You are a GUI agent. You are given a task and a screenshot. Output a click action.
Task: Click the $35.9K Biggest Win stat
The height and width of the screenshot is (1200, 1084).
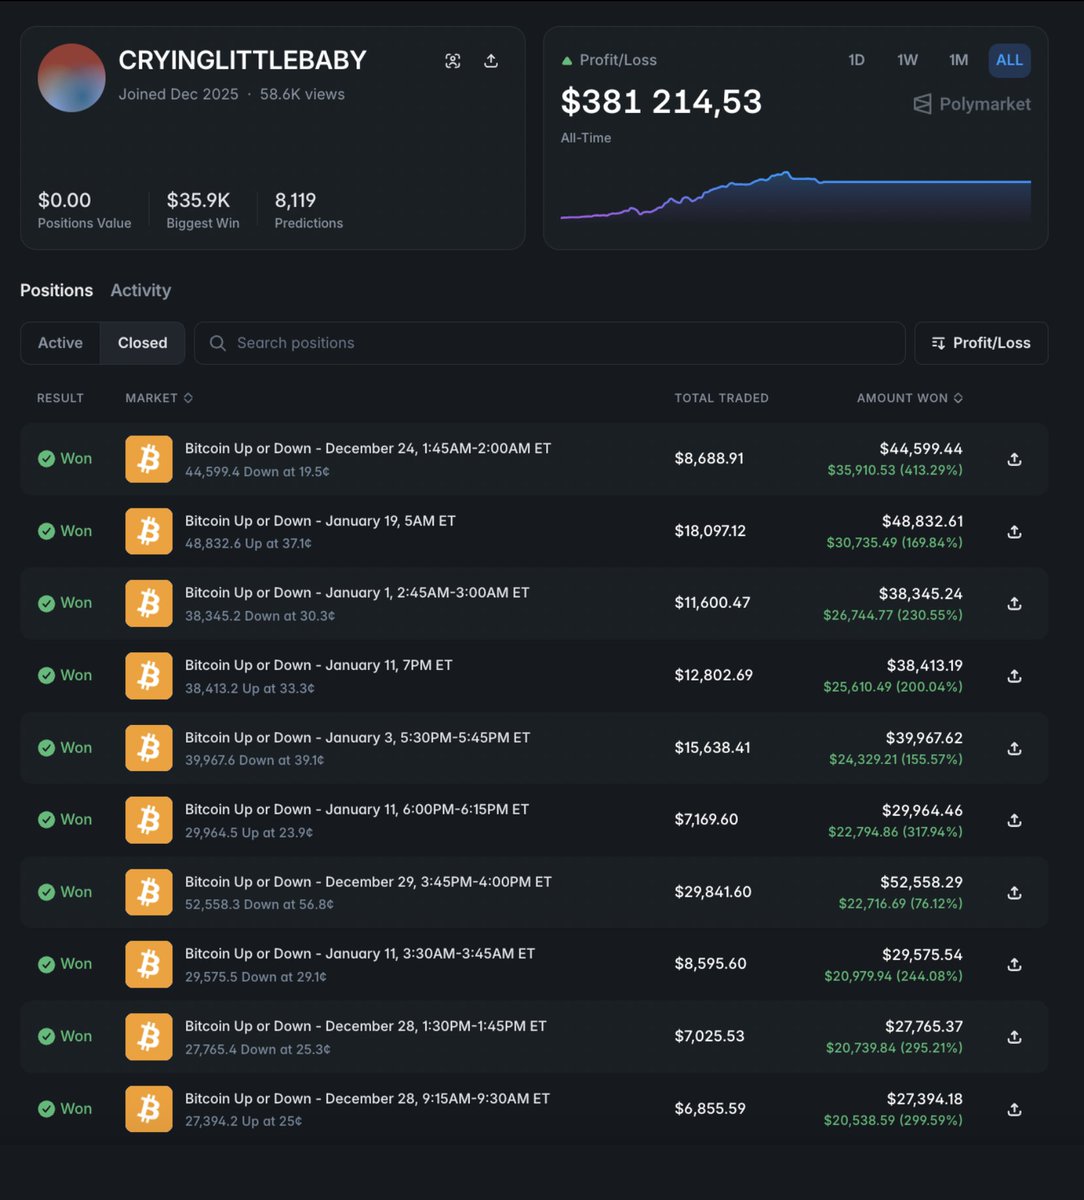203,210
